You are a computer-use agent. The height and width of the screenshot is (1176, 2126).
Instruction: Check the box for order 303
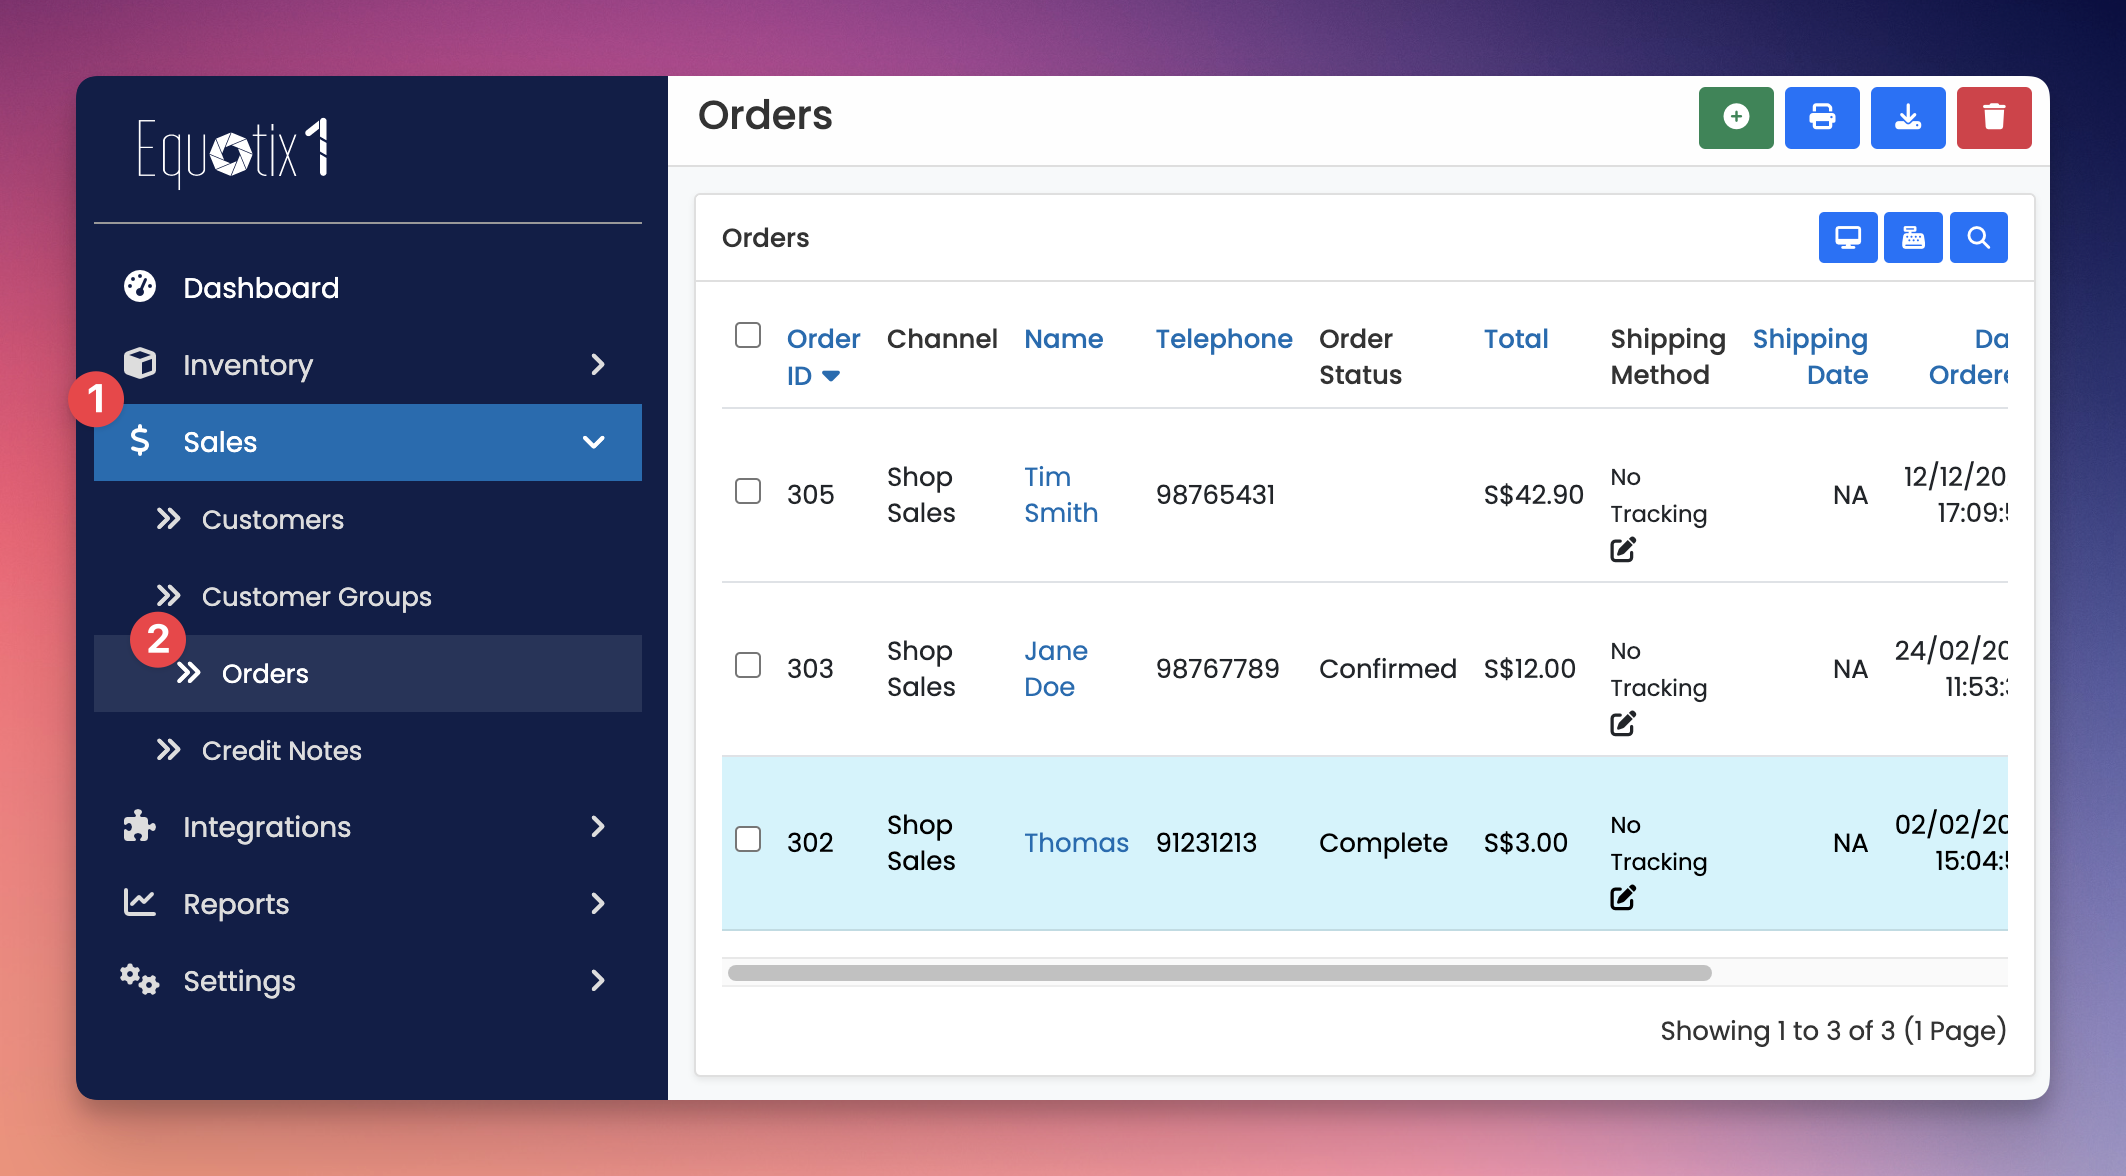(748, 665)
